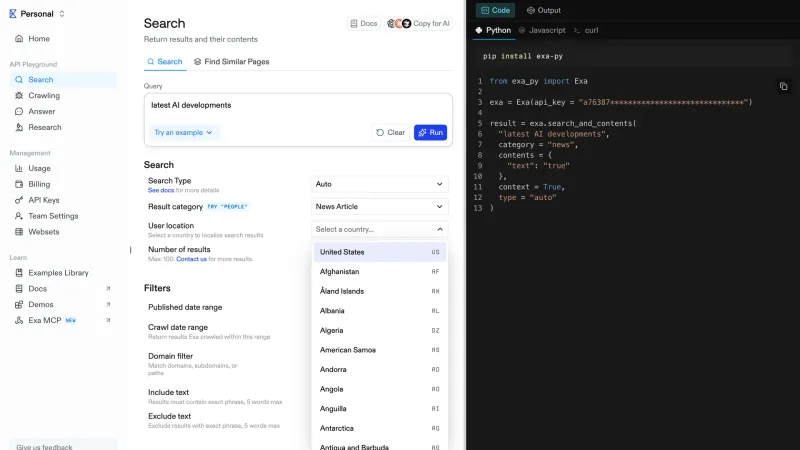The height and width of the screenshot is (450, 800).
Task: Click the TRY "PEOPLE" badge
Action: coord(227,207)
